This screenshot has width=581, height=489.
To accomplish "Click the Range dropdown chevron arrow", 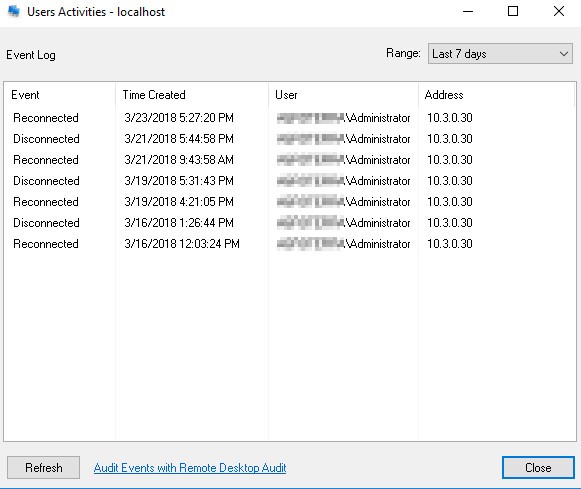I will click(564, 54).
